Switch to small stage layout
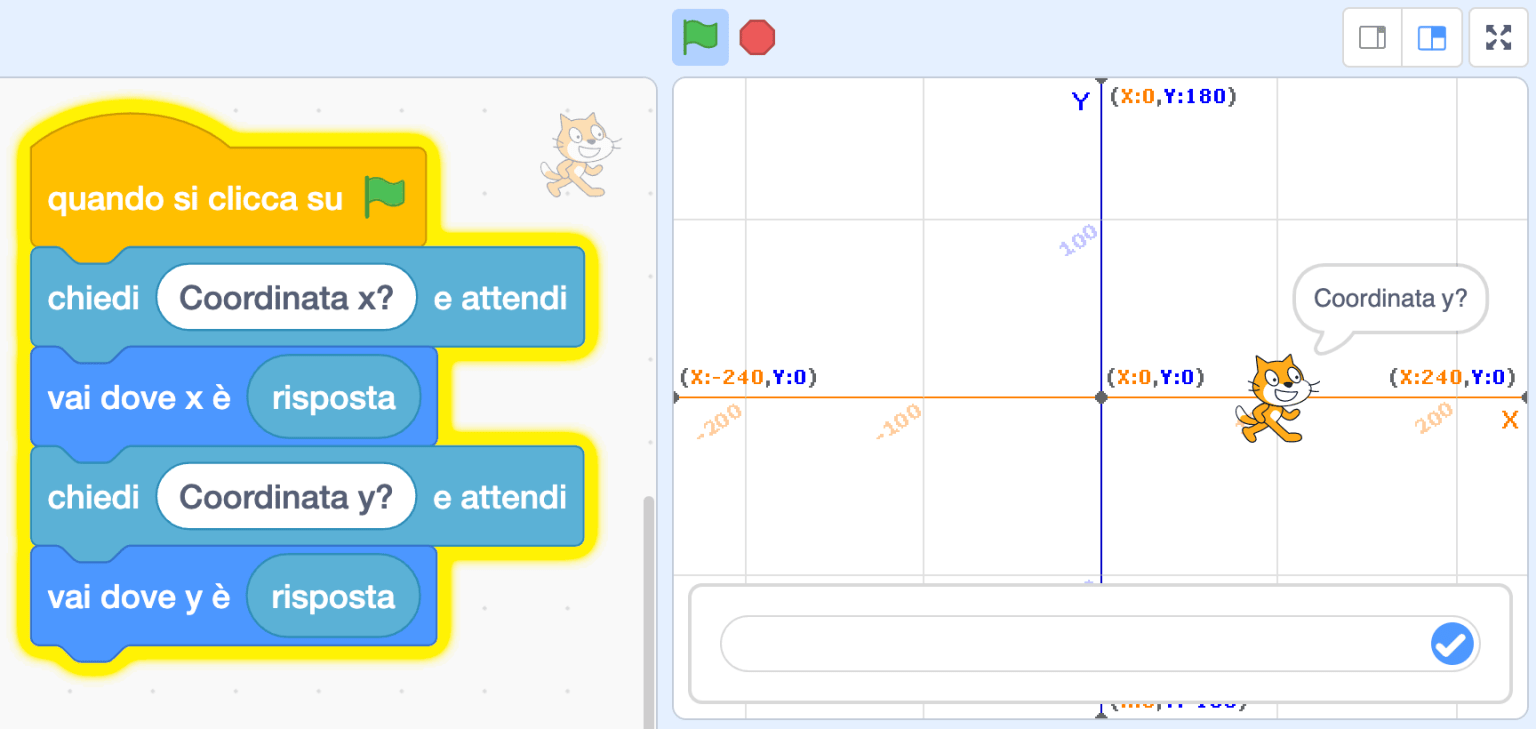Viewport: 1536px width, 729px height. coord(1372,38)
